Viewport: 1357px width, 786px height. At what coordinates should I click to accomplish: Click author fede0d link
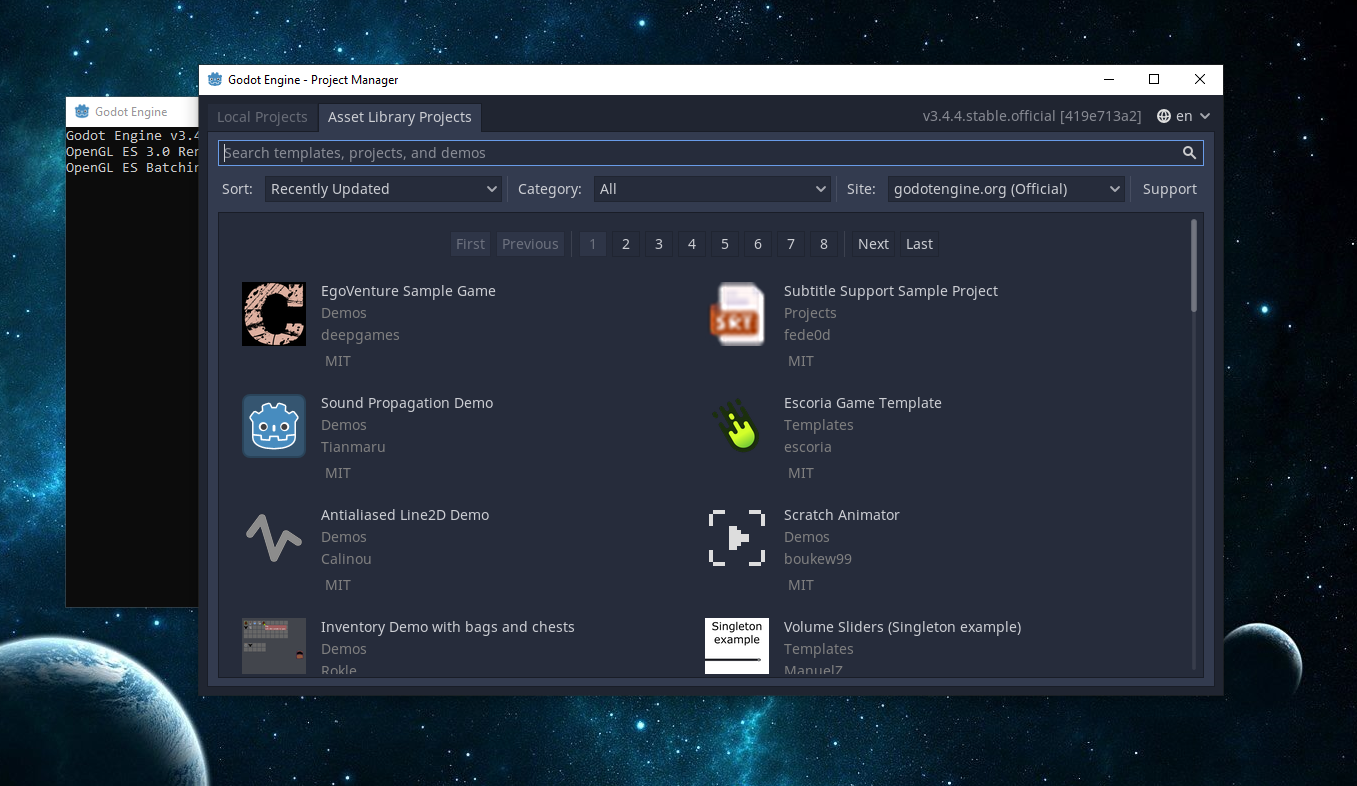(x=807, y=335)
